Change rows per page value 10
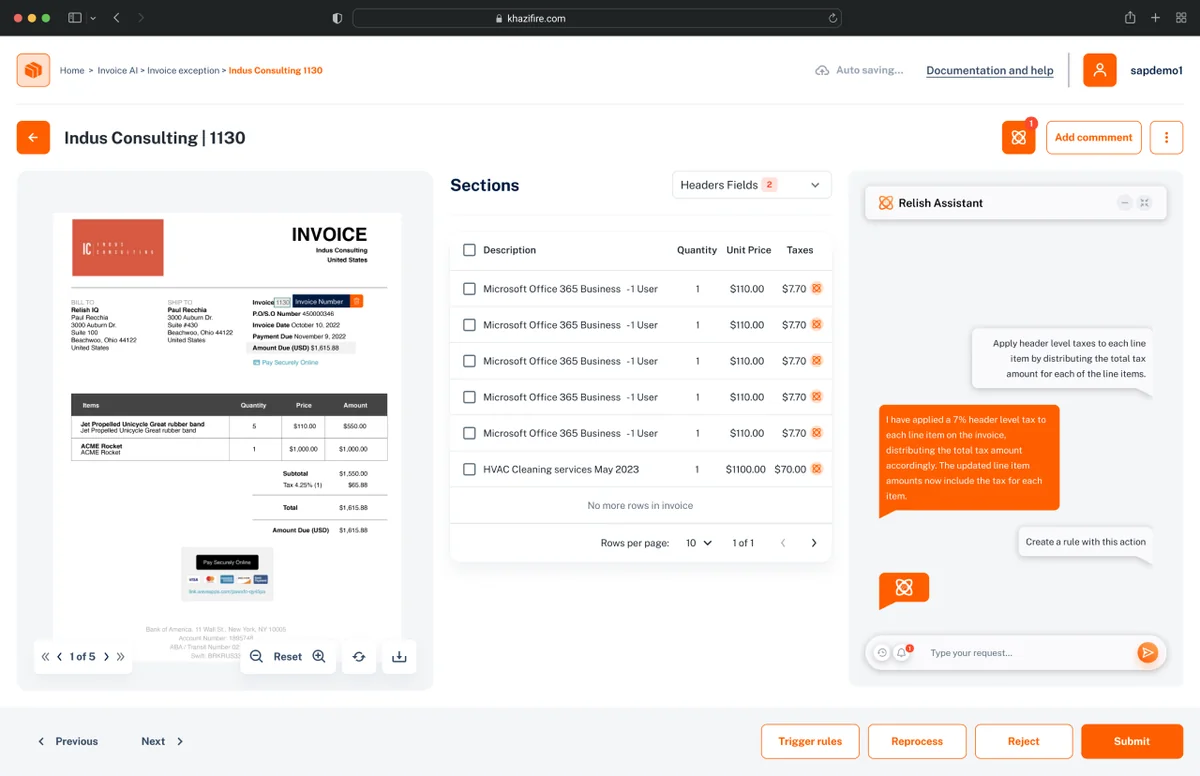Viewport: 1200px width, 776px height. coord(699,543)
